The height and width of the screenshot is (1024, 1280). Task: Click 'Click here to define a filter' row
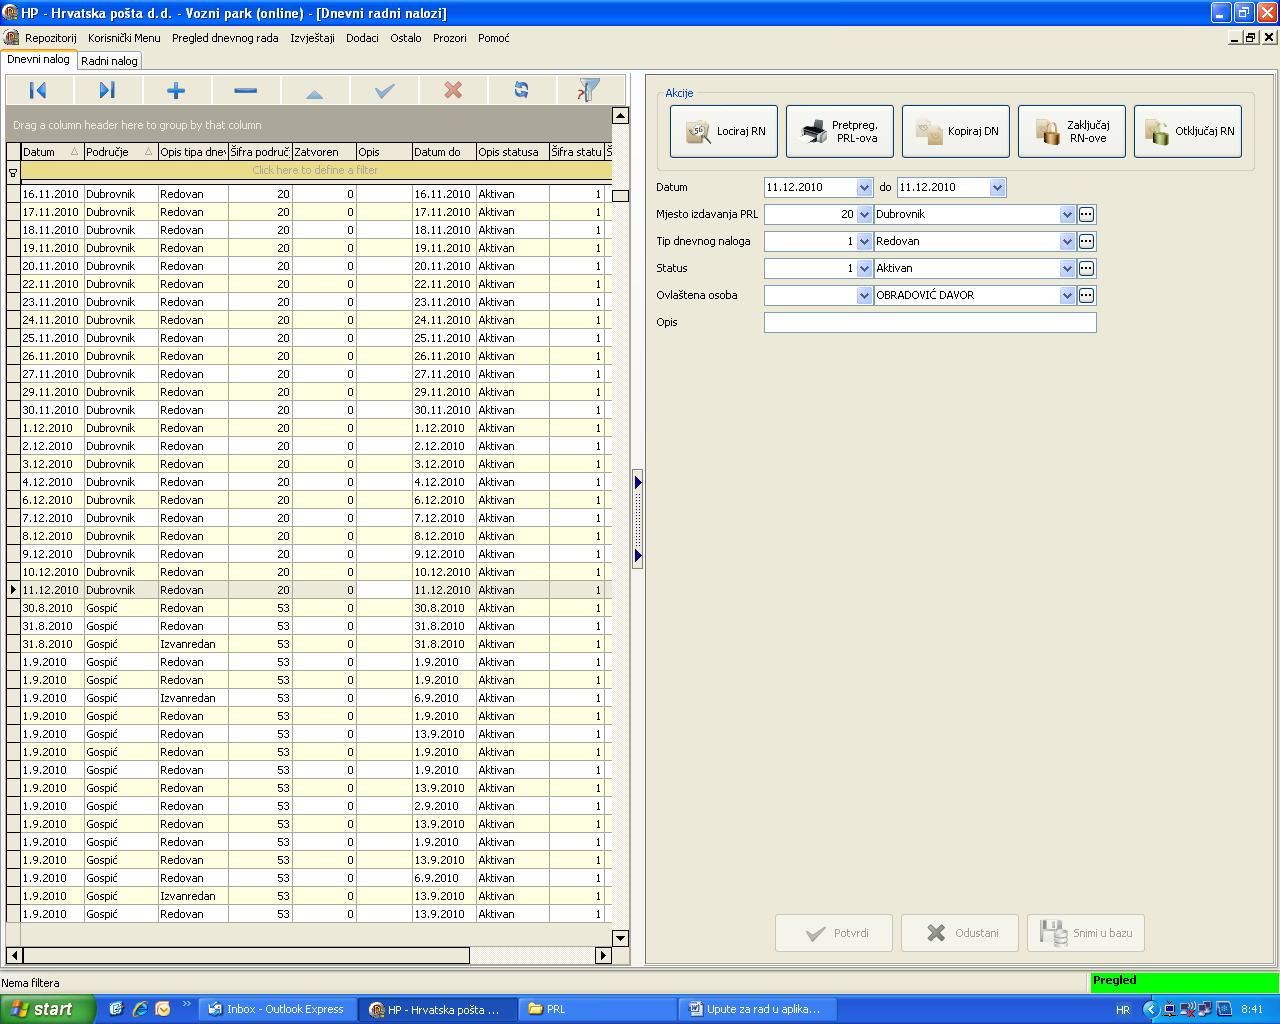[315, 170]
